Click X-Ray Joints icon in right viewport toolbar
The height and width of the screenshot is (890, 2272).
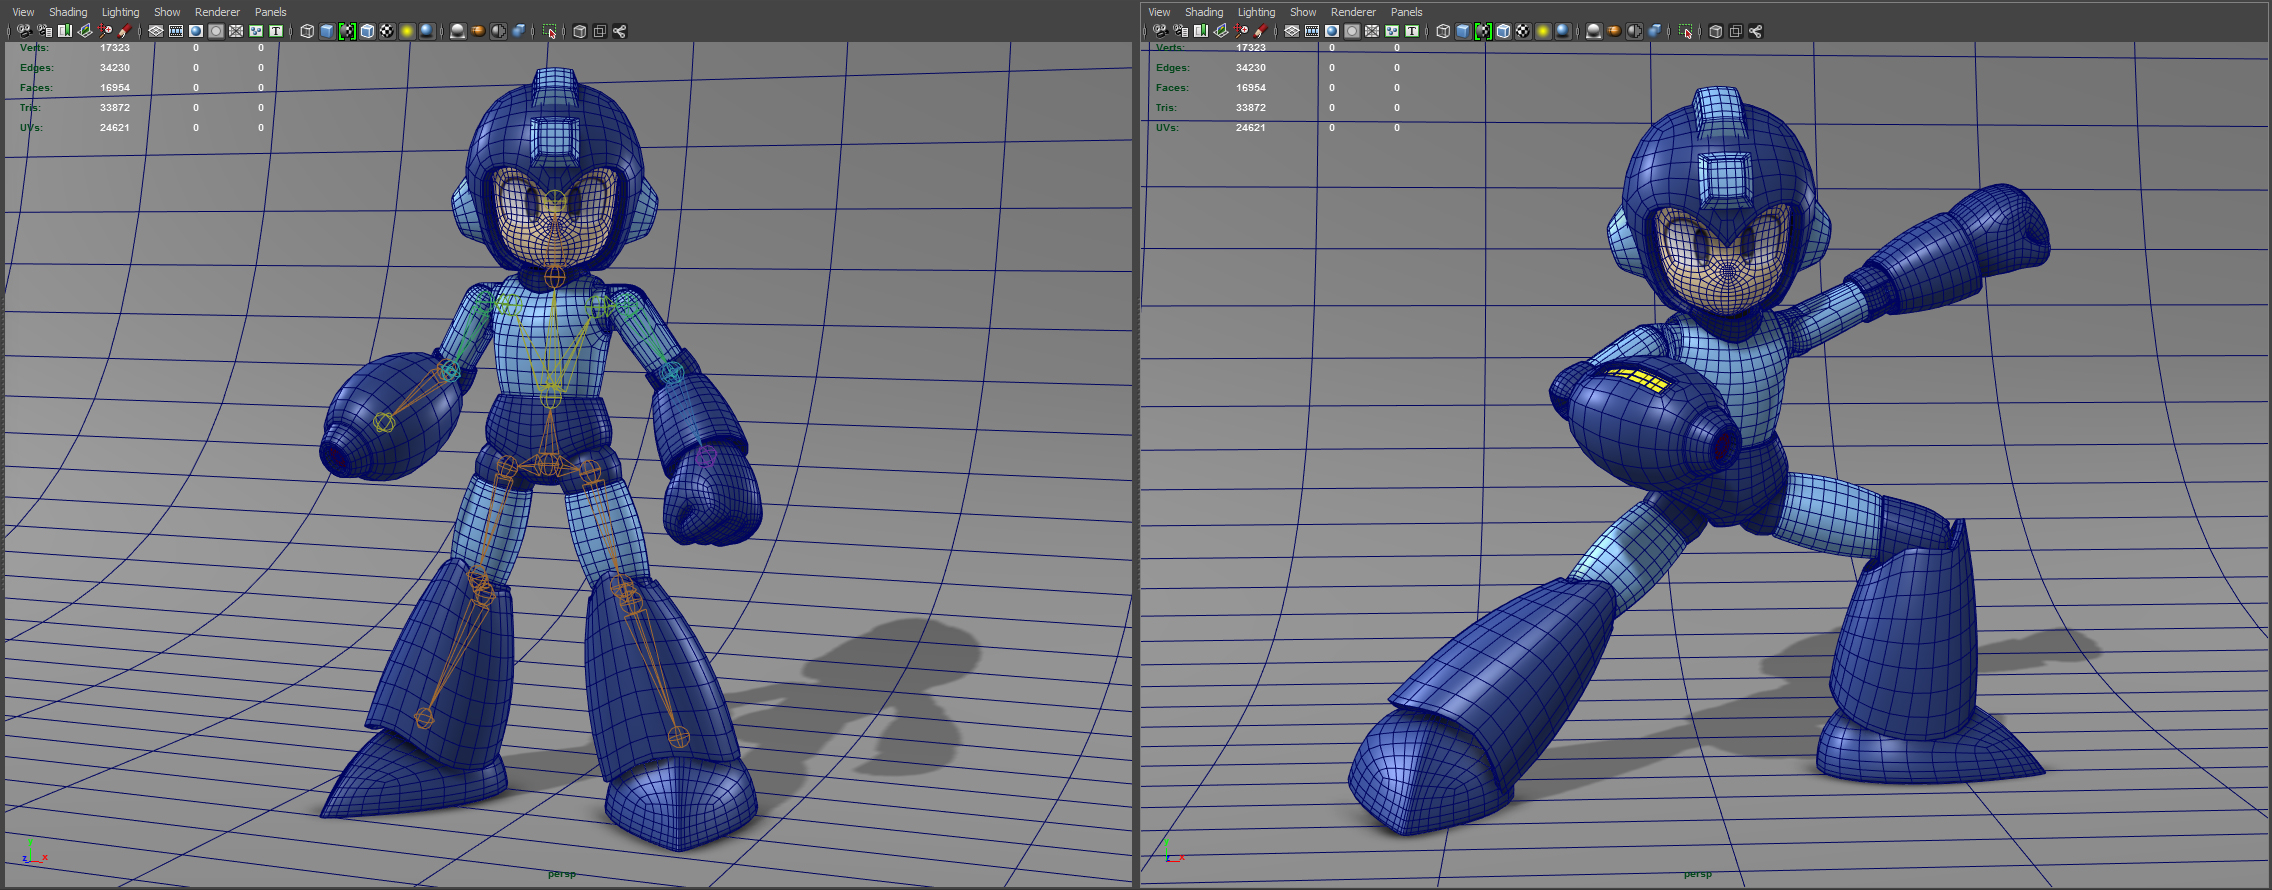click(1755, 31)
